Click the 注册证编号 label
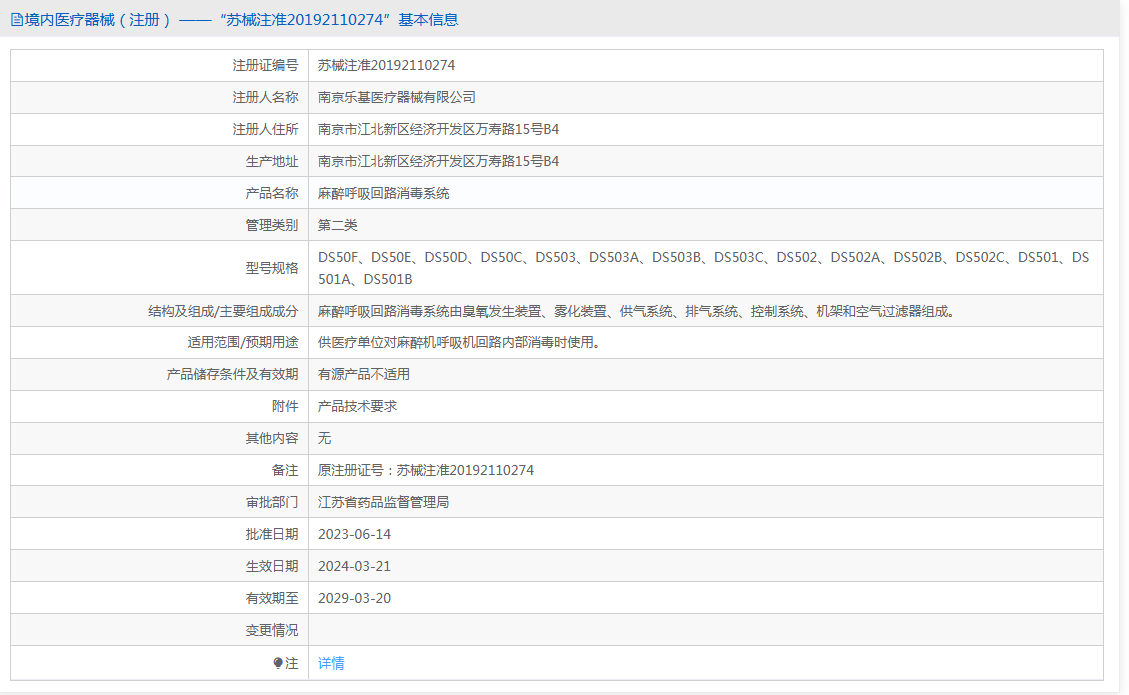Viewport: 1129px width, 695px height. tap(265, 65)
